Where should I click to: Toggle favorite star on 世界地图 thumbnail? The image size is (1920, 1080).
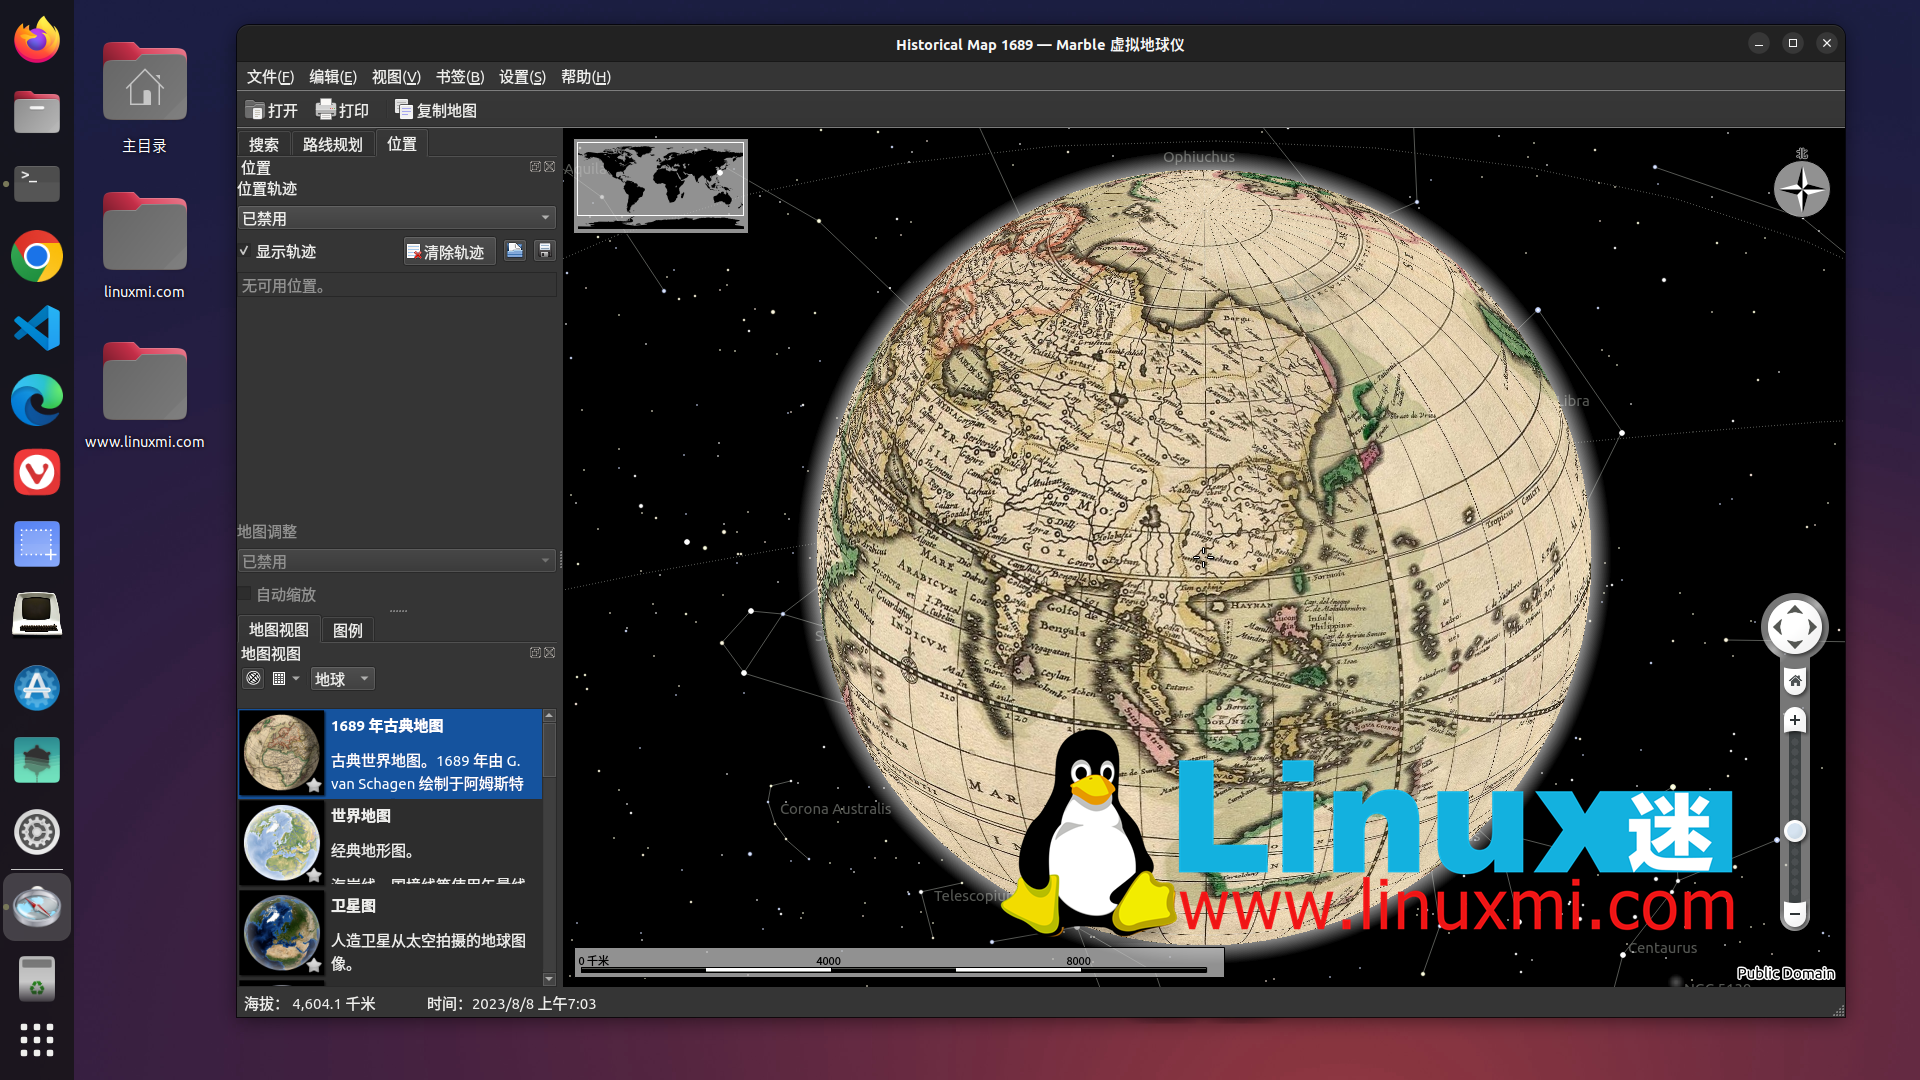point(314,875)
